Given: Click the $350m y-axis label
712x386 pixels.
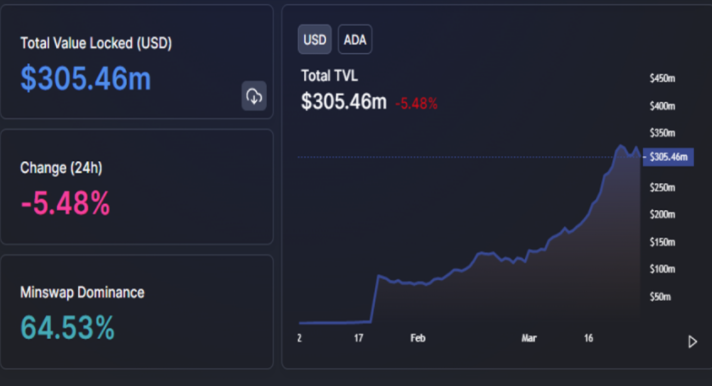Looking at the screenshot, I should point(662,133).
